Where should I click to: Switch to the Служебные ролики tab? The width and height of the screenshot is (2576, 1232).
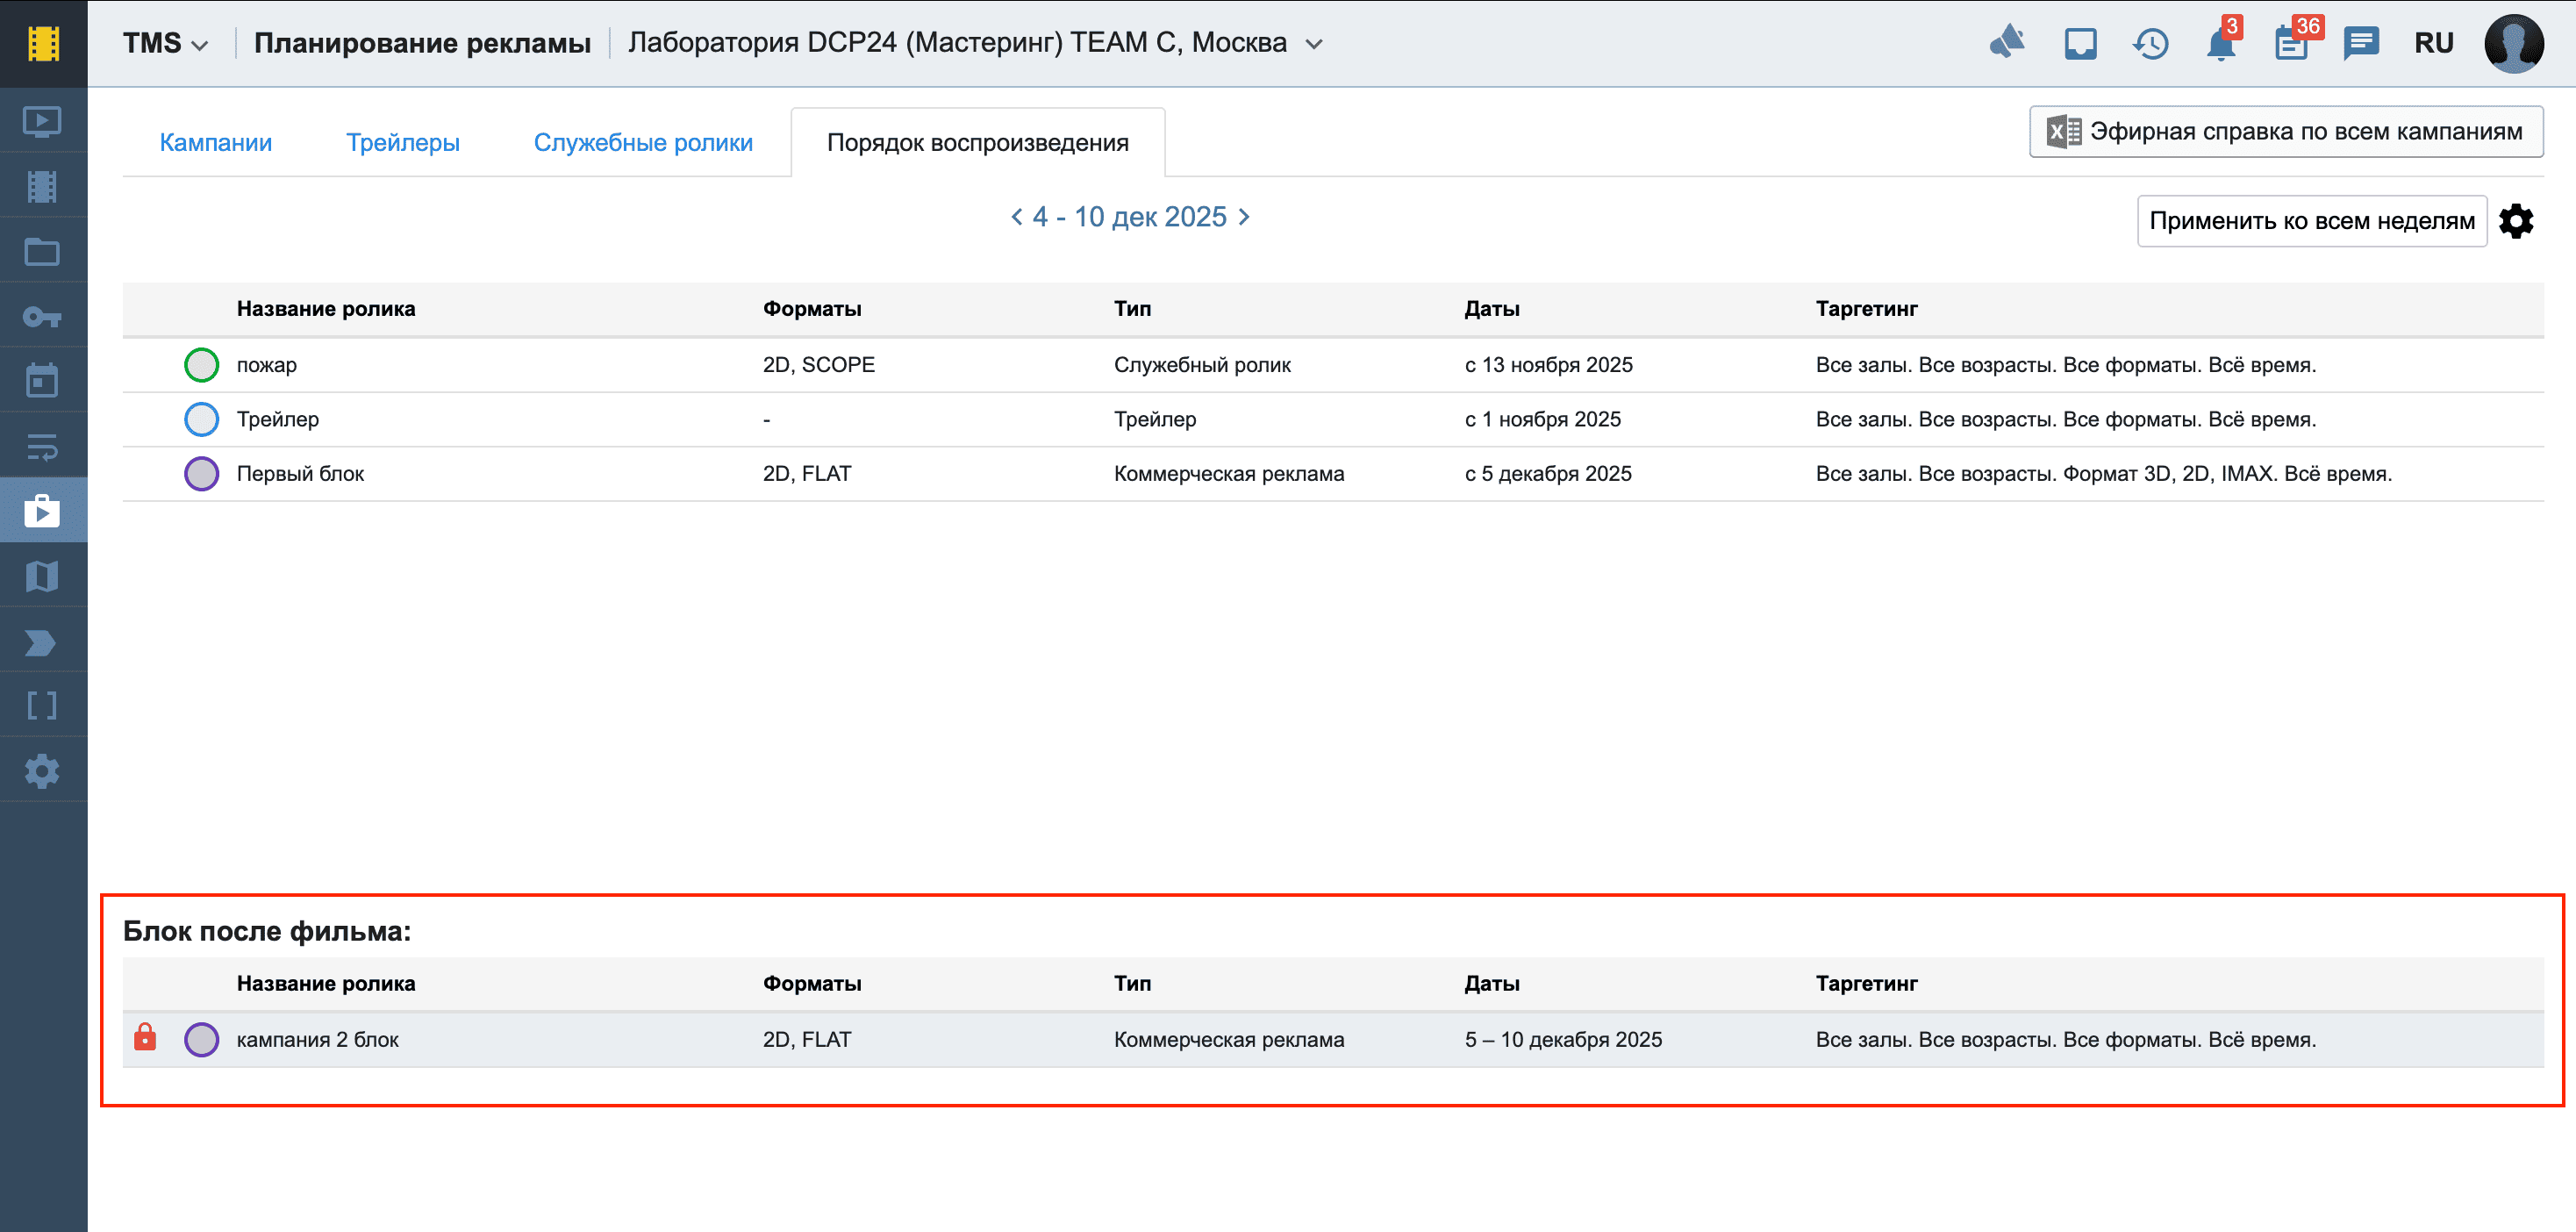pyautogui.click(x=643, y=142)
